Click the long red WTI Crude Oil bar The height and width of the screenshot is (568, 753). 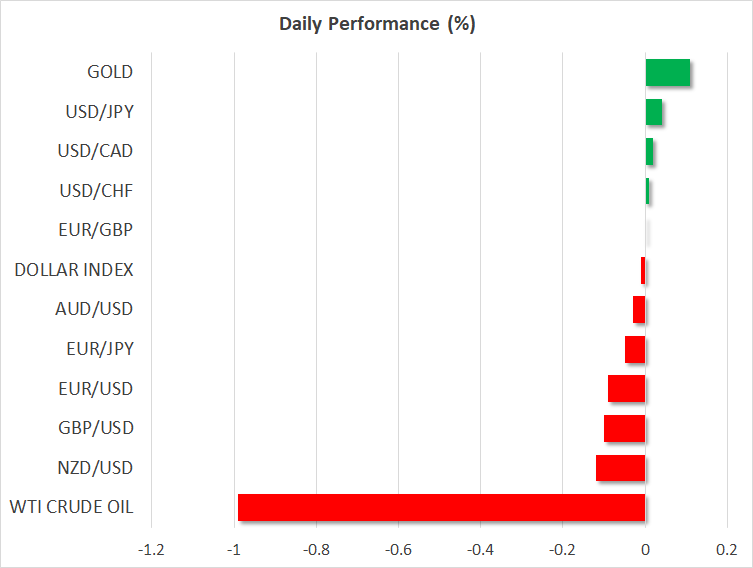tap(441, 508)
